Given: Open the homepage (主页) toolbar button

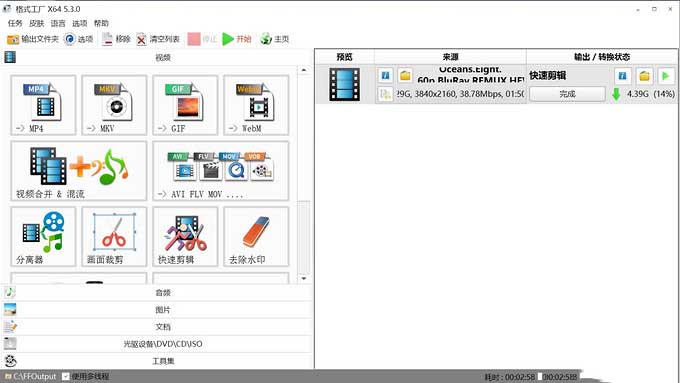Looking at the screenshot, I should pyautogui.click(x=275, y=39).
